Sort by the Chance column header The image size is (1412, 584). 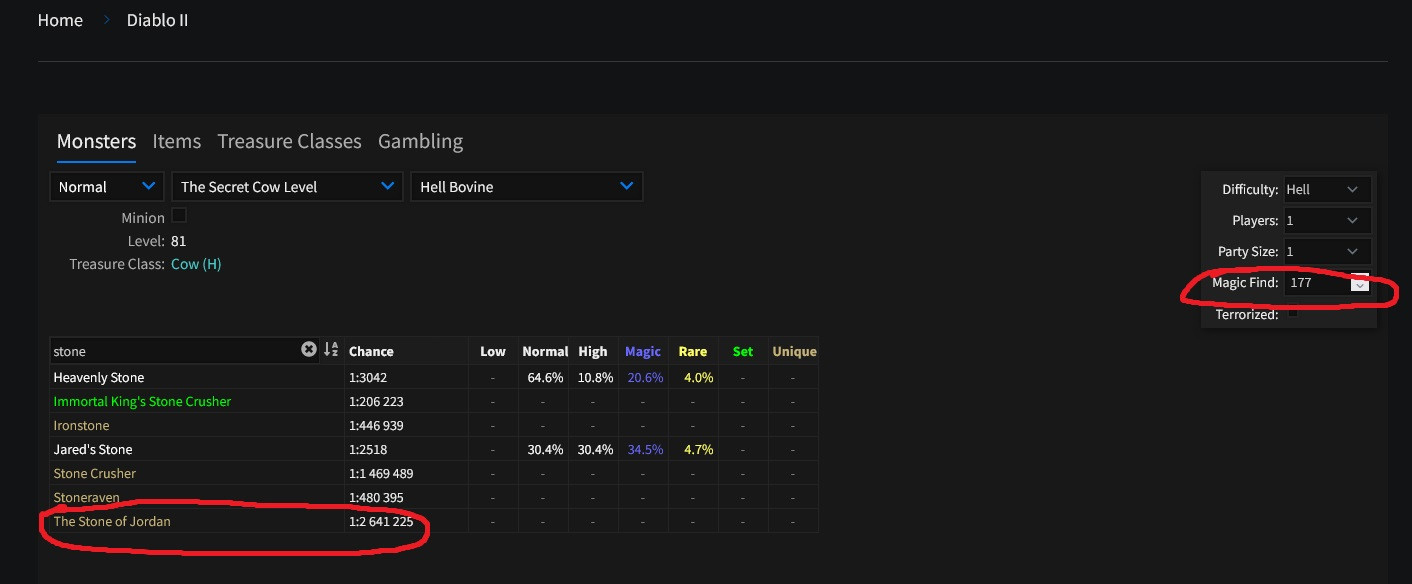point(371,351)
